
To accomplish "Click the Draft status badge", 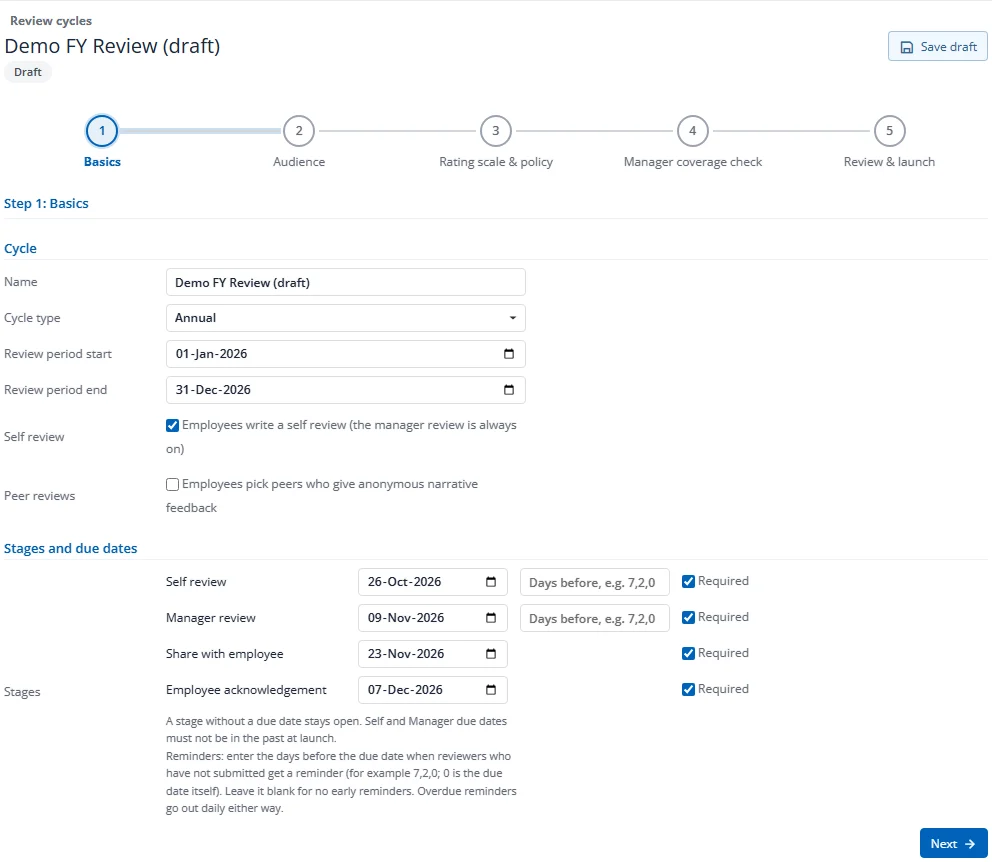I will pos(28,72).
